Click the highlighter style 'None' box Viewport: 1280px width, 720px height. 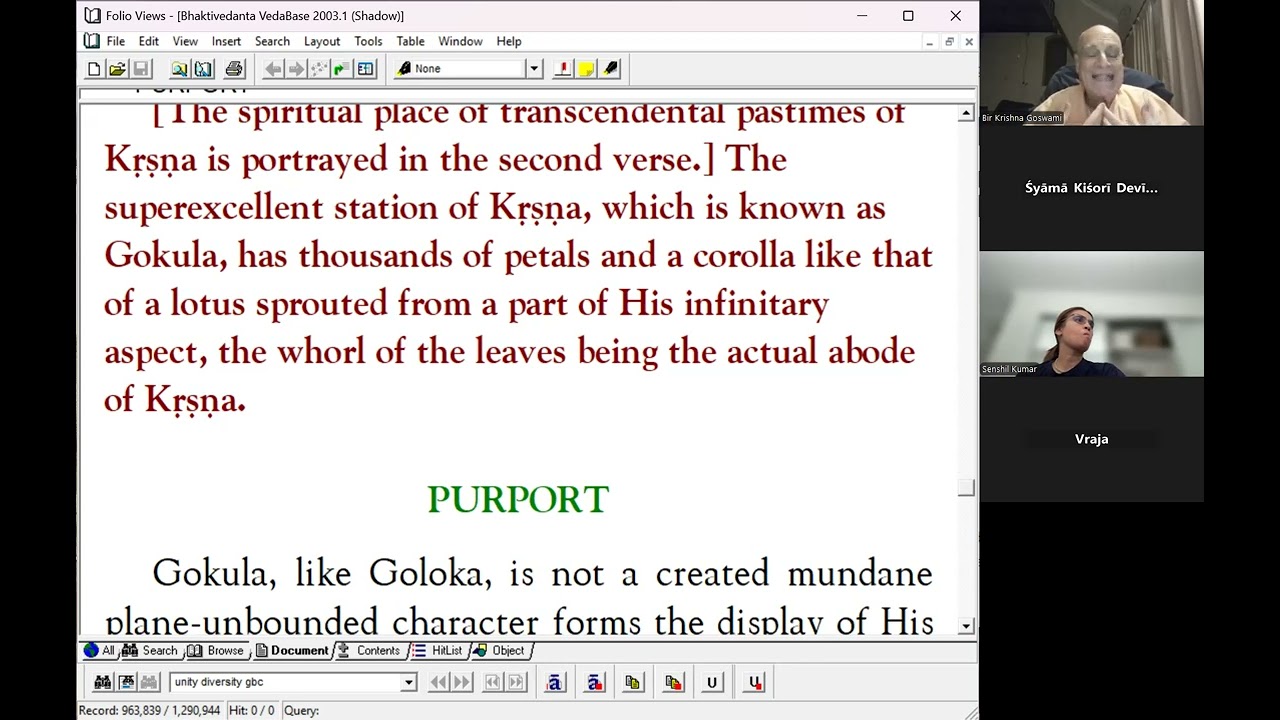click(x=461, y=69)
